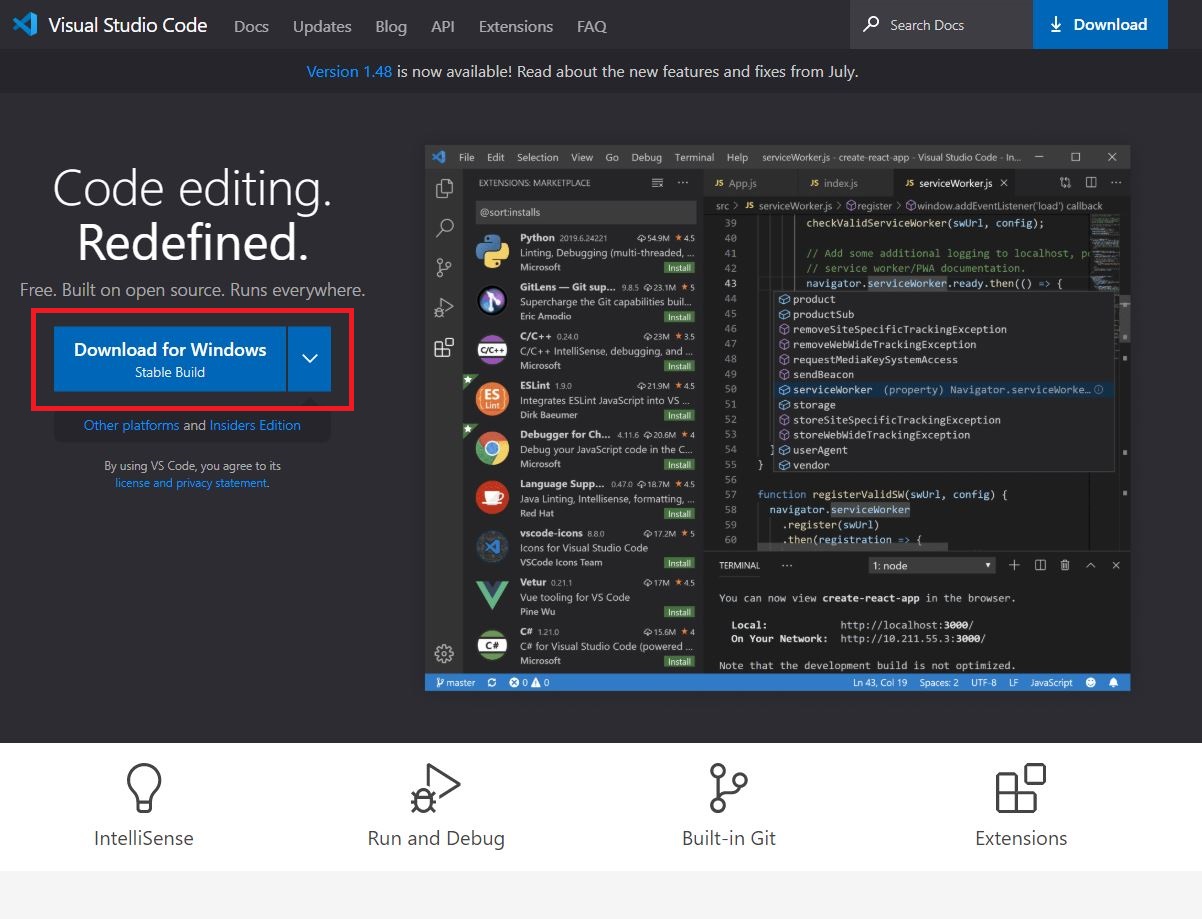Open Run and Debug icon in the activity bar

coord(444,308)
